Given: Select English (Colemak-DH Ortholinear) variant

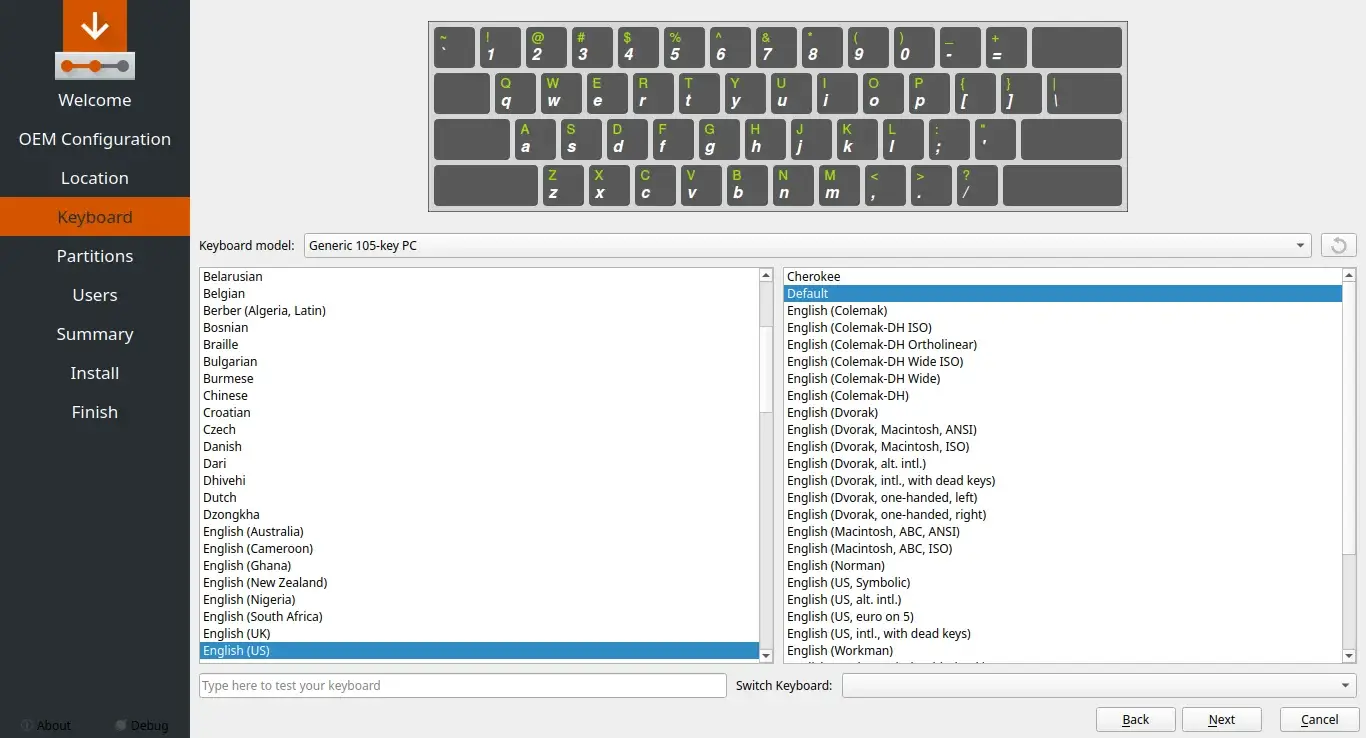Looking at the screenshot, I should pos(1063,344).
